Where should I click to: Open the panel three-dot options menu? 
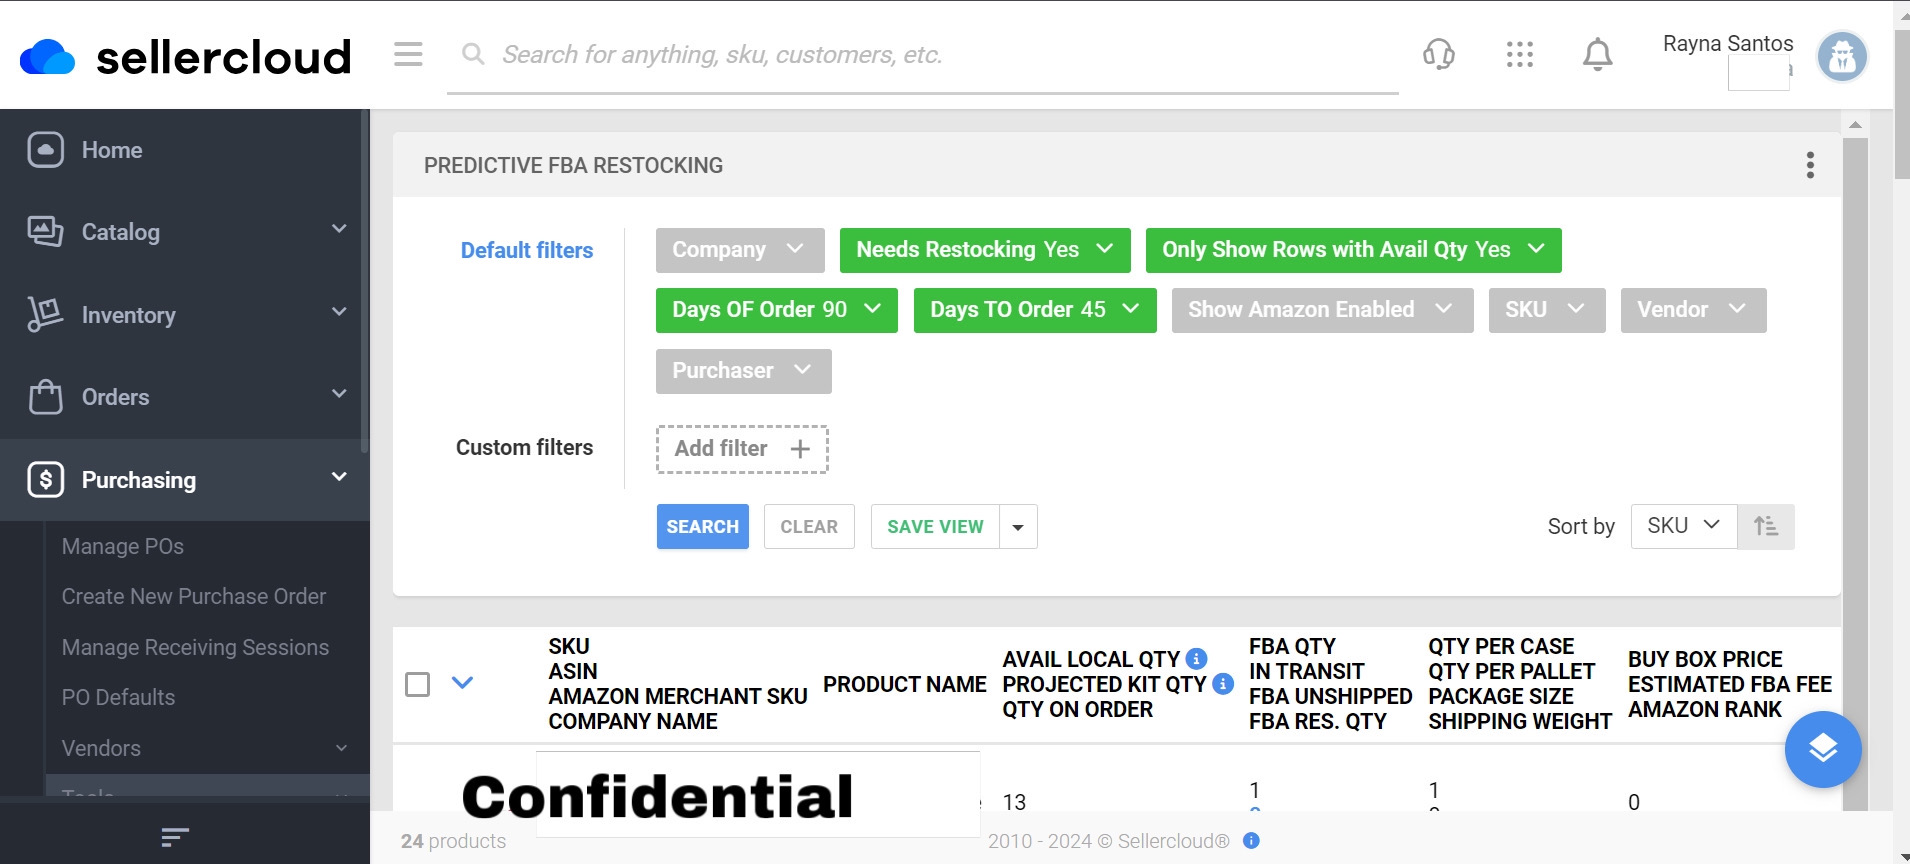[x=1810, y=165]
